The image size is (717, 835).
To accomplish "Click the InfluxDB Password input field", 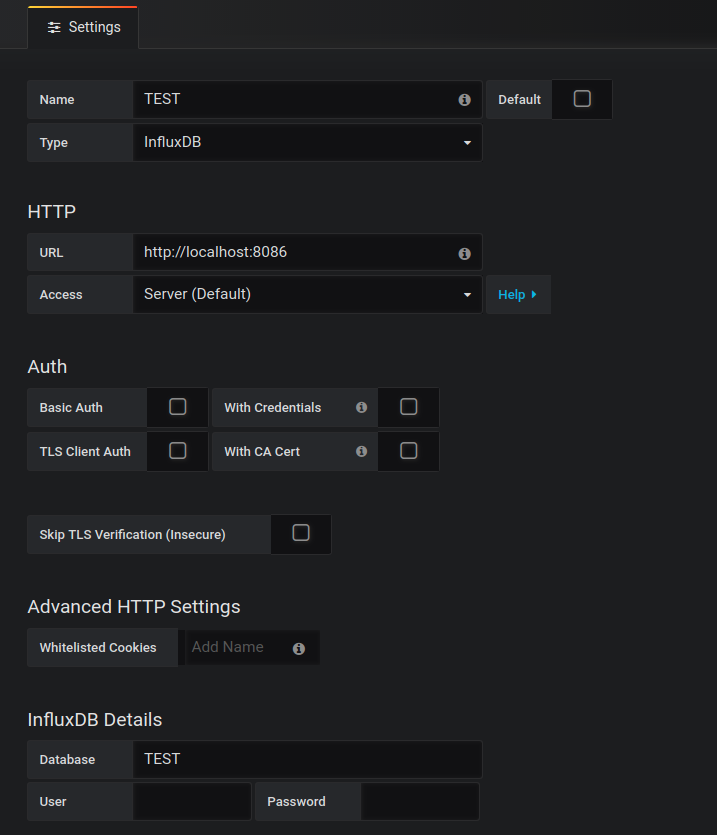I will click(x=420, y=801).
